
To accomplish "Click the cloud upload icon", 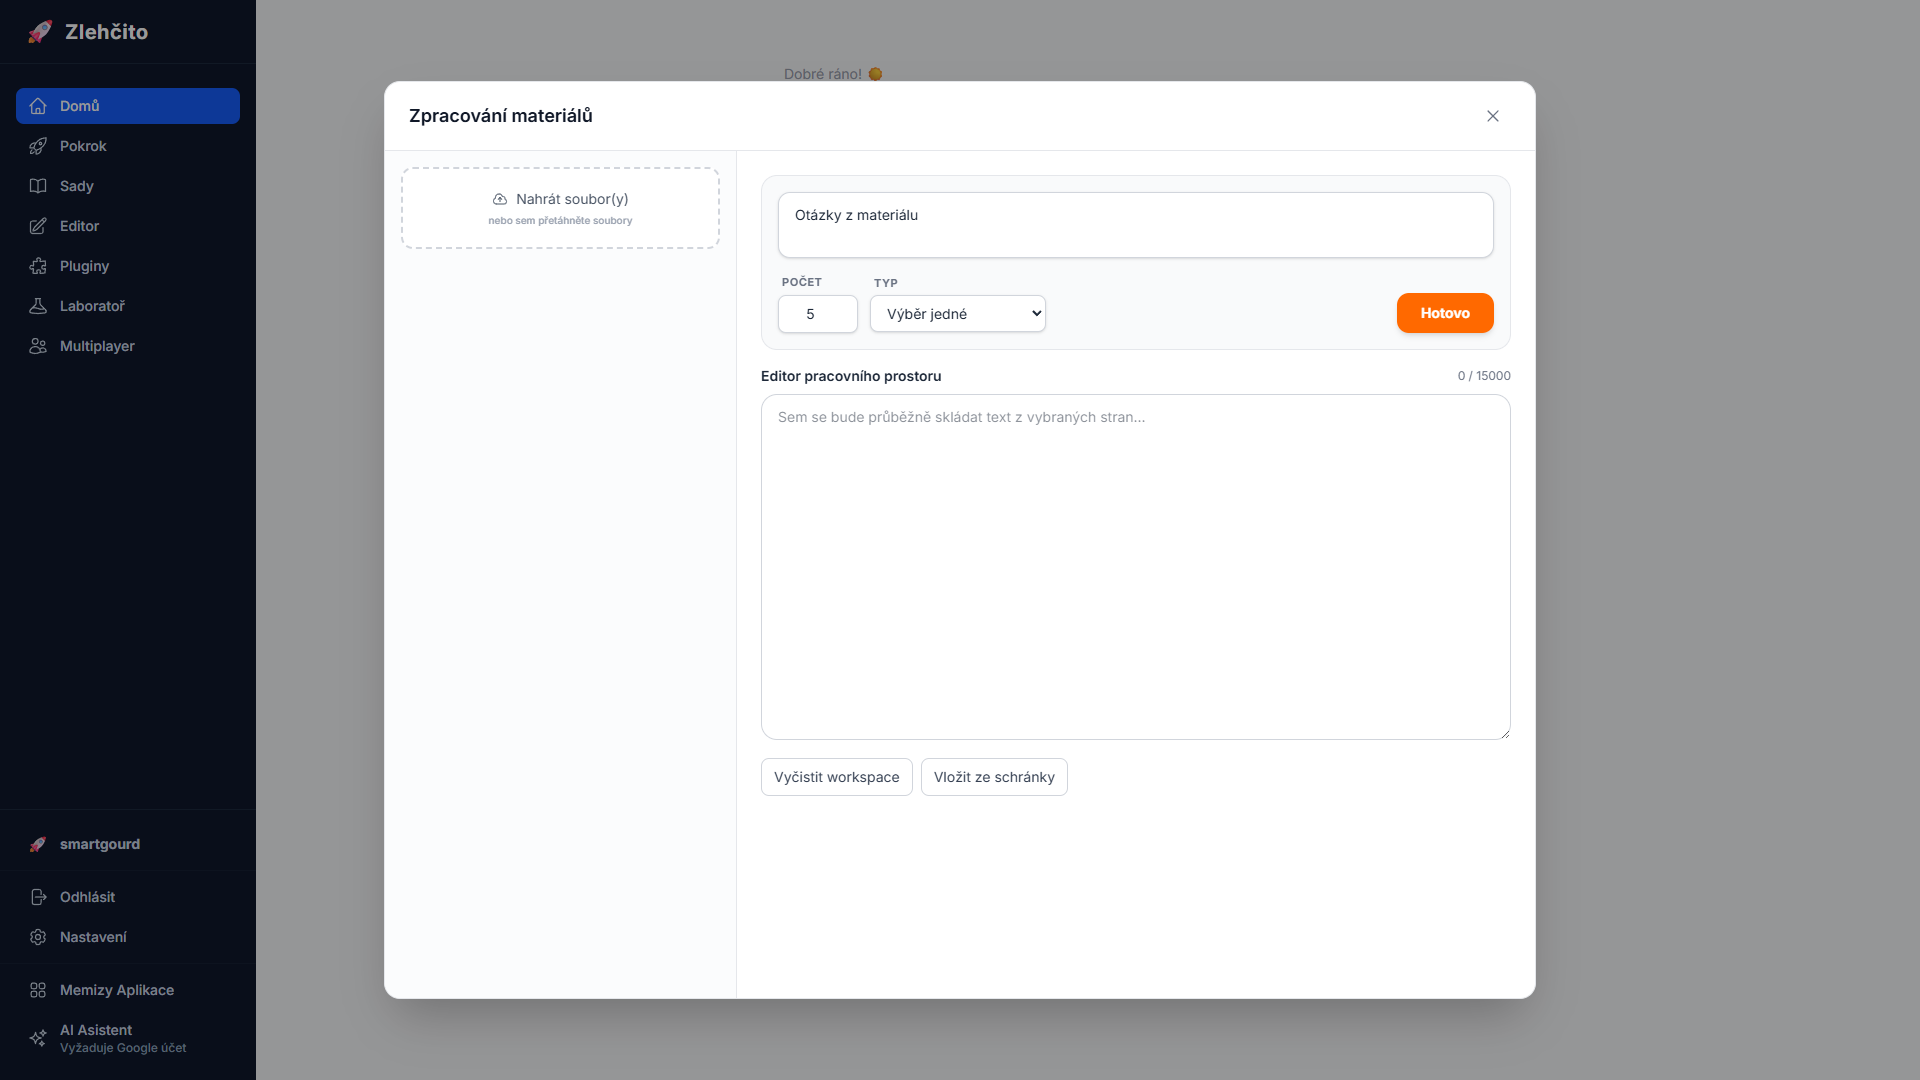I will (x=500, y=199).
